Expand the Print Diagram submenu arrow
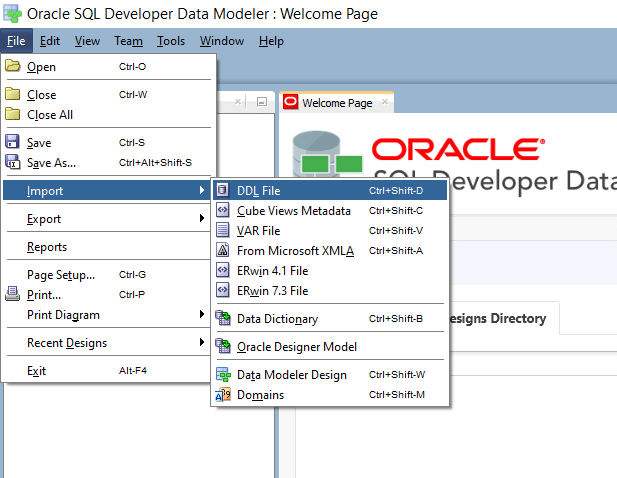 [x=201, y=314]
